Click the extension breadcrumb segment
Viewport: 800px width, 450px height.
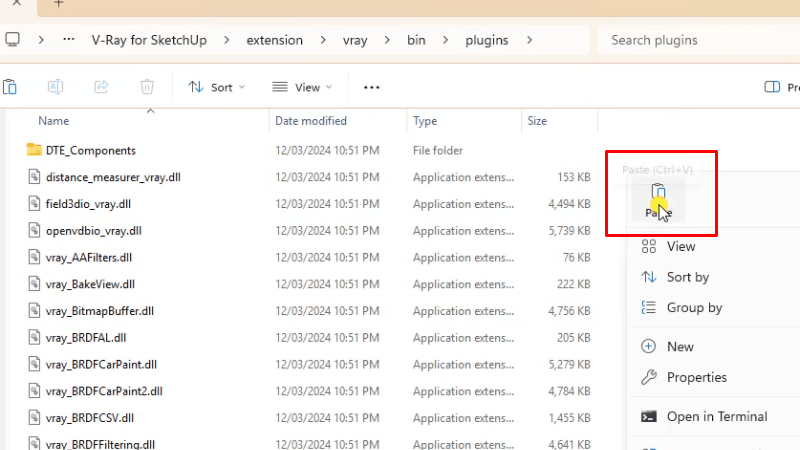click(x=275, y=40)
